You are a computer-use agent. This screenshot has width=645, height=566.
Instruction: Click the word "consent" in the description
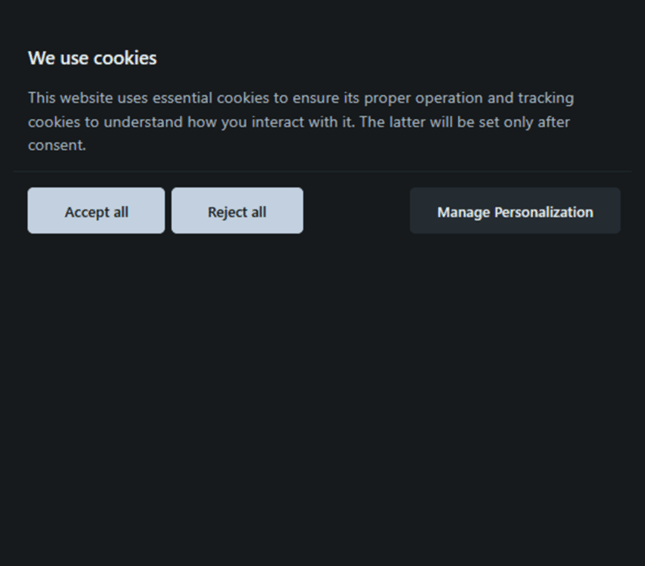click(56, 145)
